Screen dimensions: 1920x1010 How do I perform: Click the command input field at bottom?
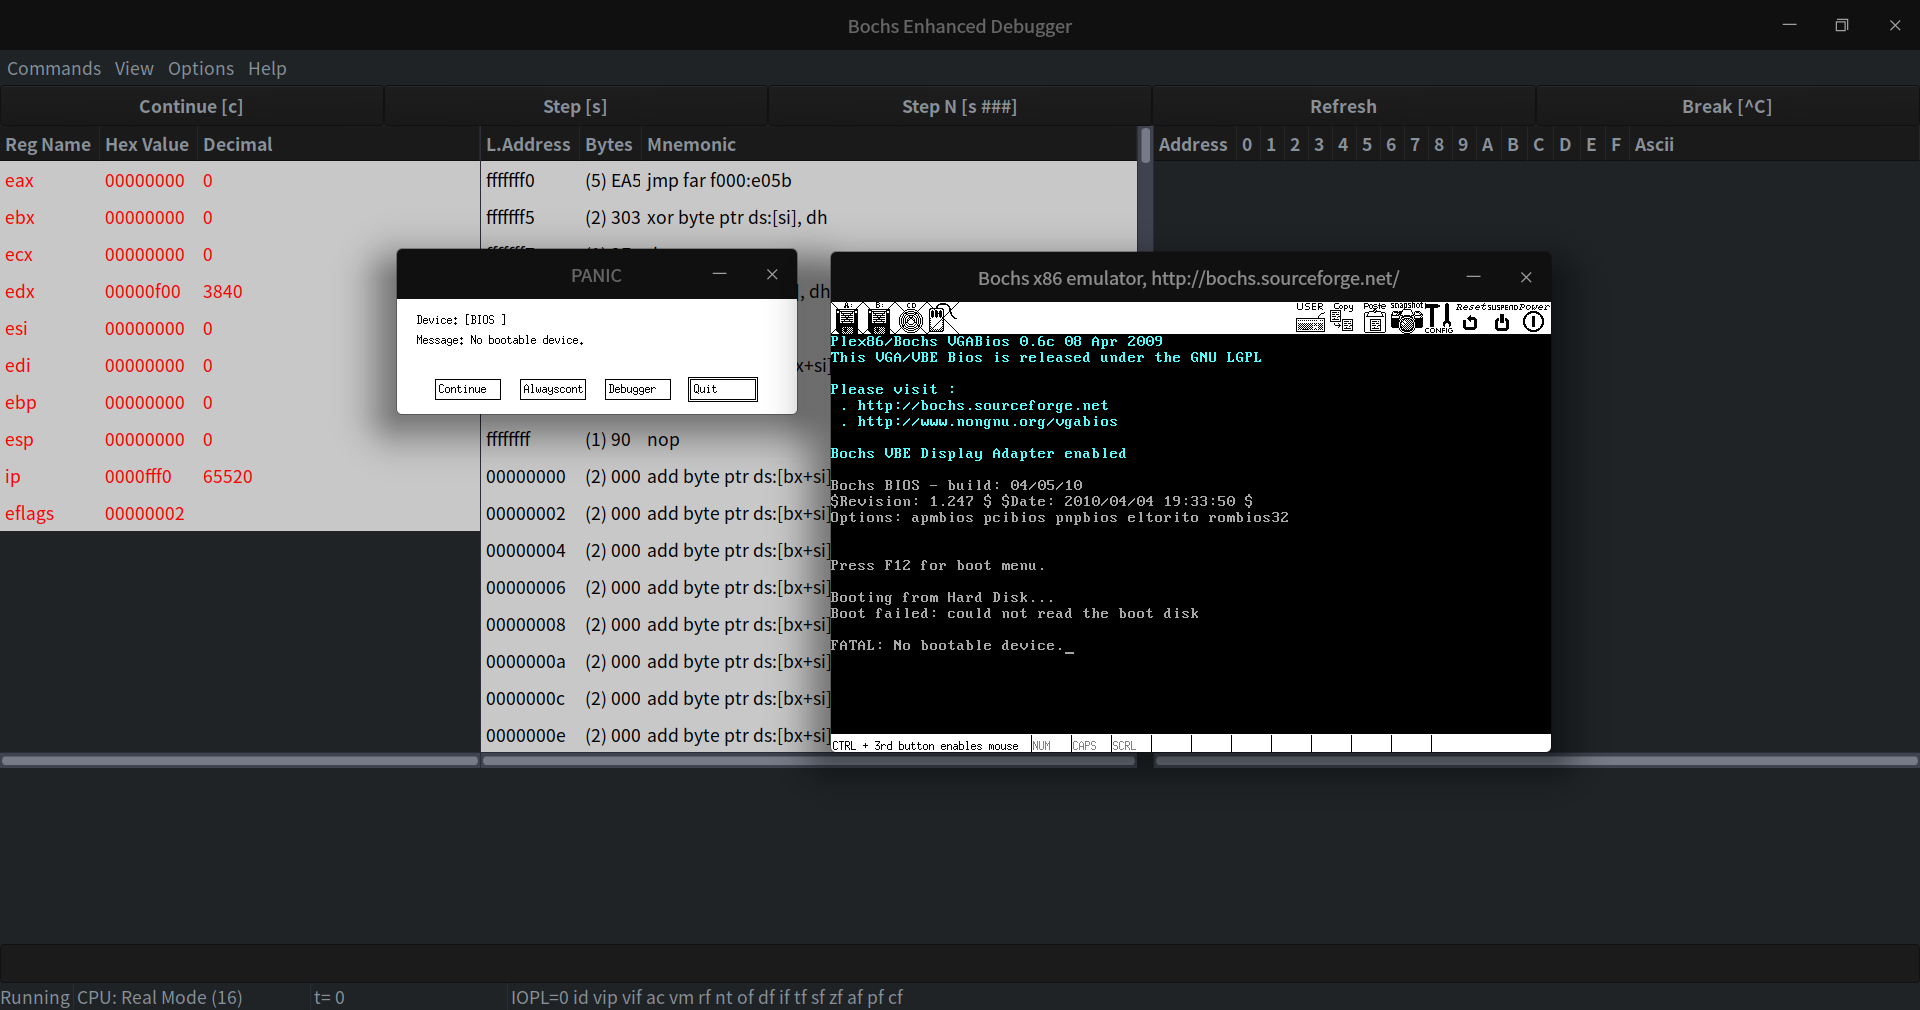[x=959, y=963]
